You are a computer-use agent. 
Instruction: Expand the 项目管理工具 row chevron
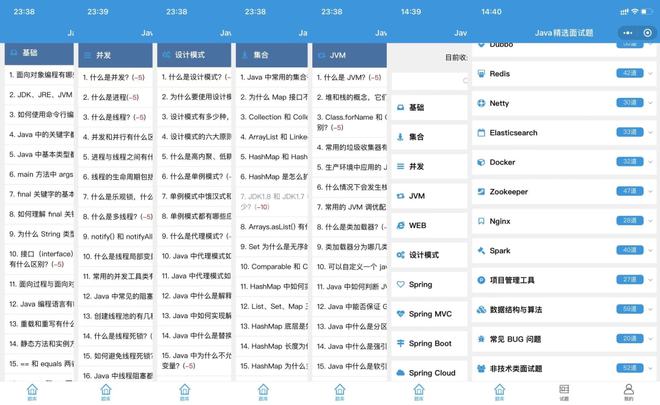[x=650, y=280]
